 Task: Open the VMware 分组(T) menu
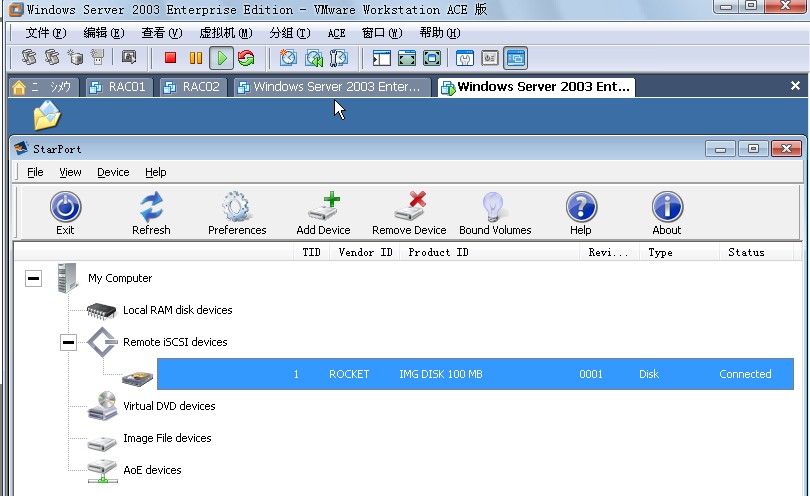click(290, 33)
